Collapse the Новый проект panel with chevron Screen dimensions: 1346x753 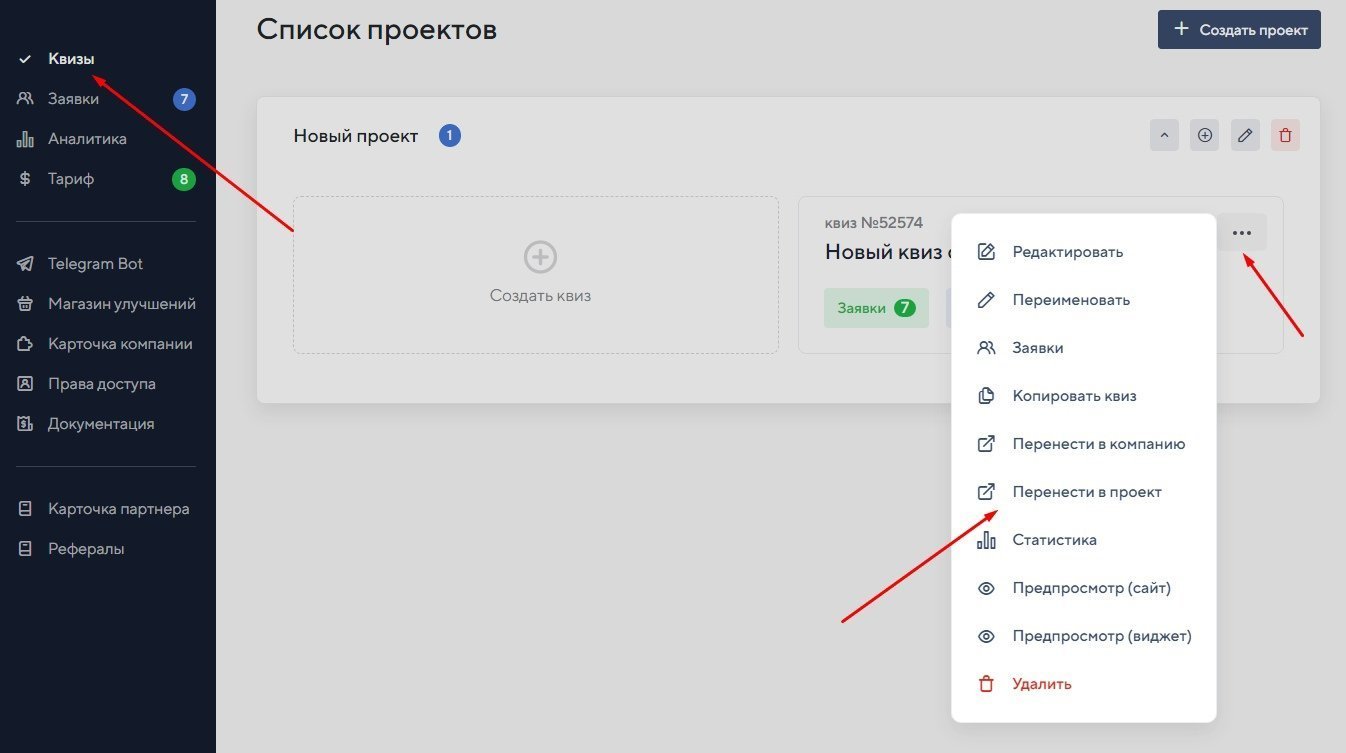(1165, 135)
